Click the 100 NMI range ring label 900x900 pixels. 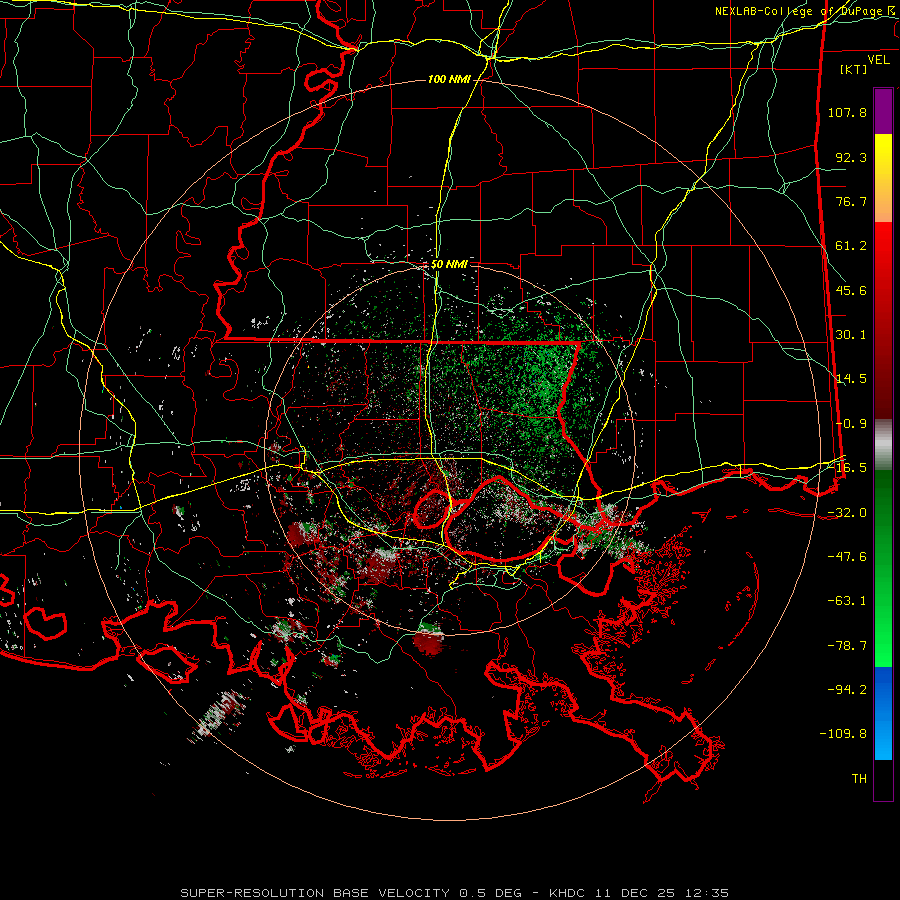pyautogui.click(x=449, y=79)
